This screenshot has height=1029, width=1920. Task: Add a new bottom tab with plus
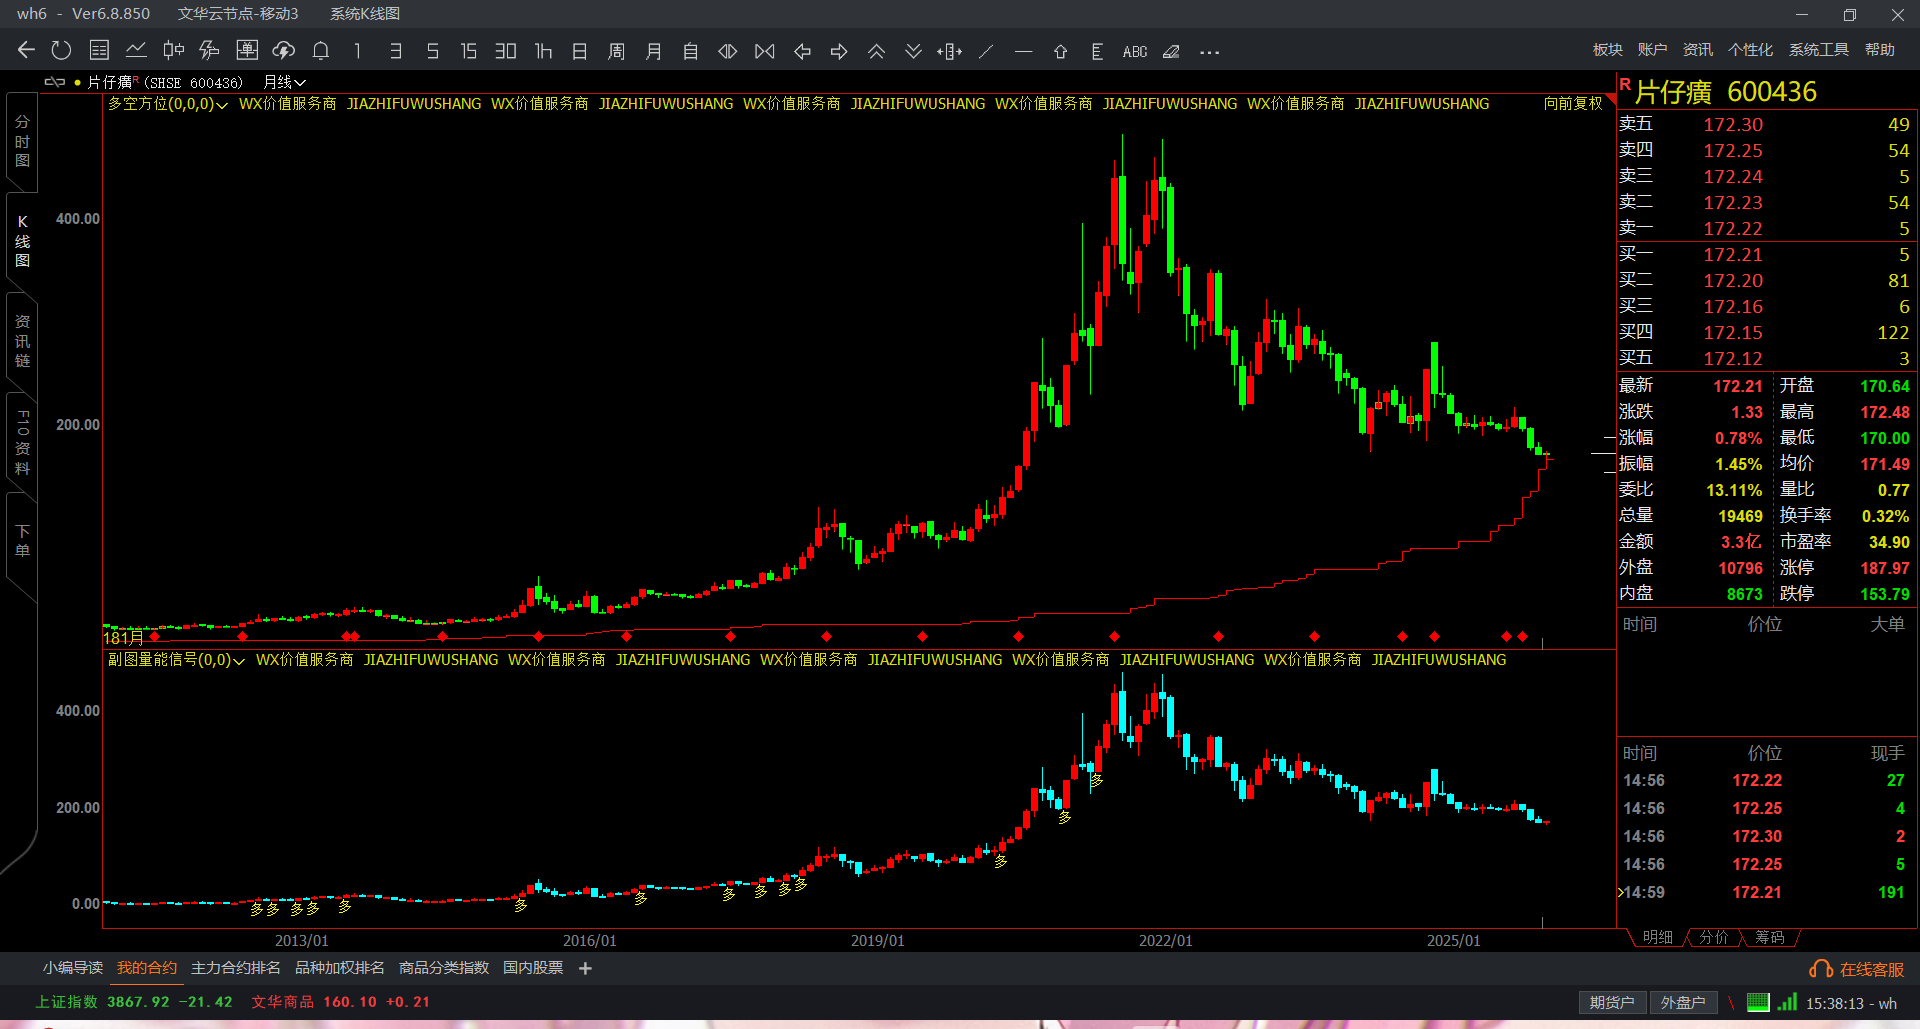pyautogui.click(x=585, y=968)
